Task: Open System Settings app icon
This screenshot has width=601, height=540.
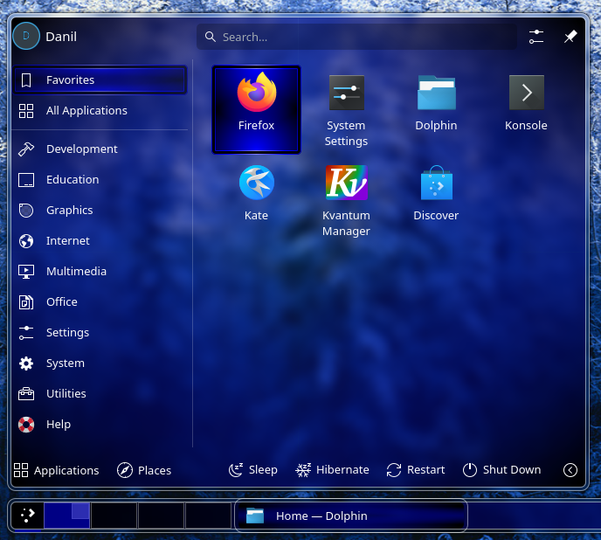Action: click(346, 92)
